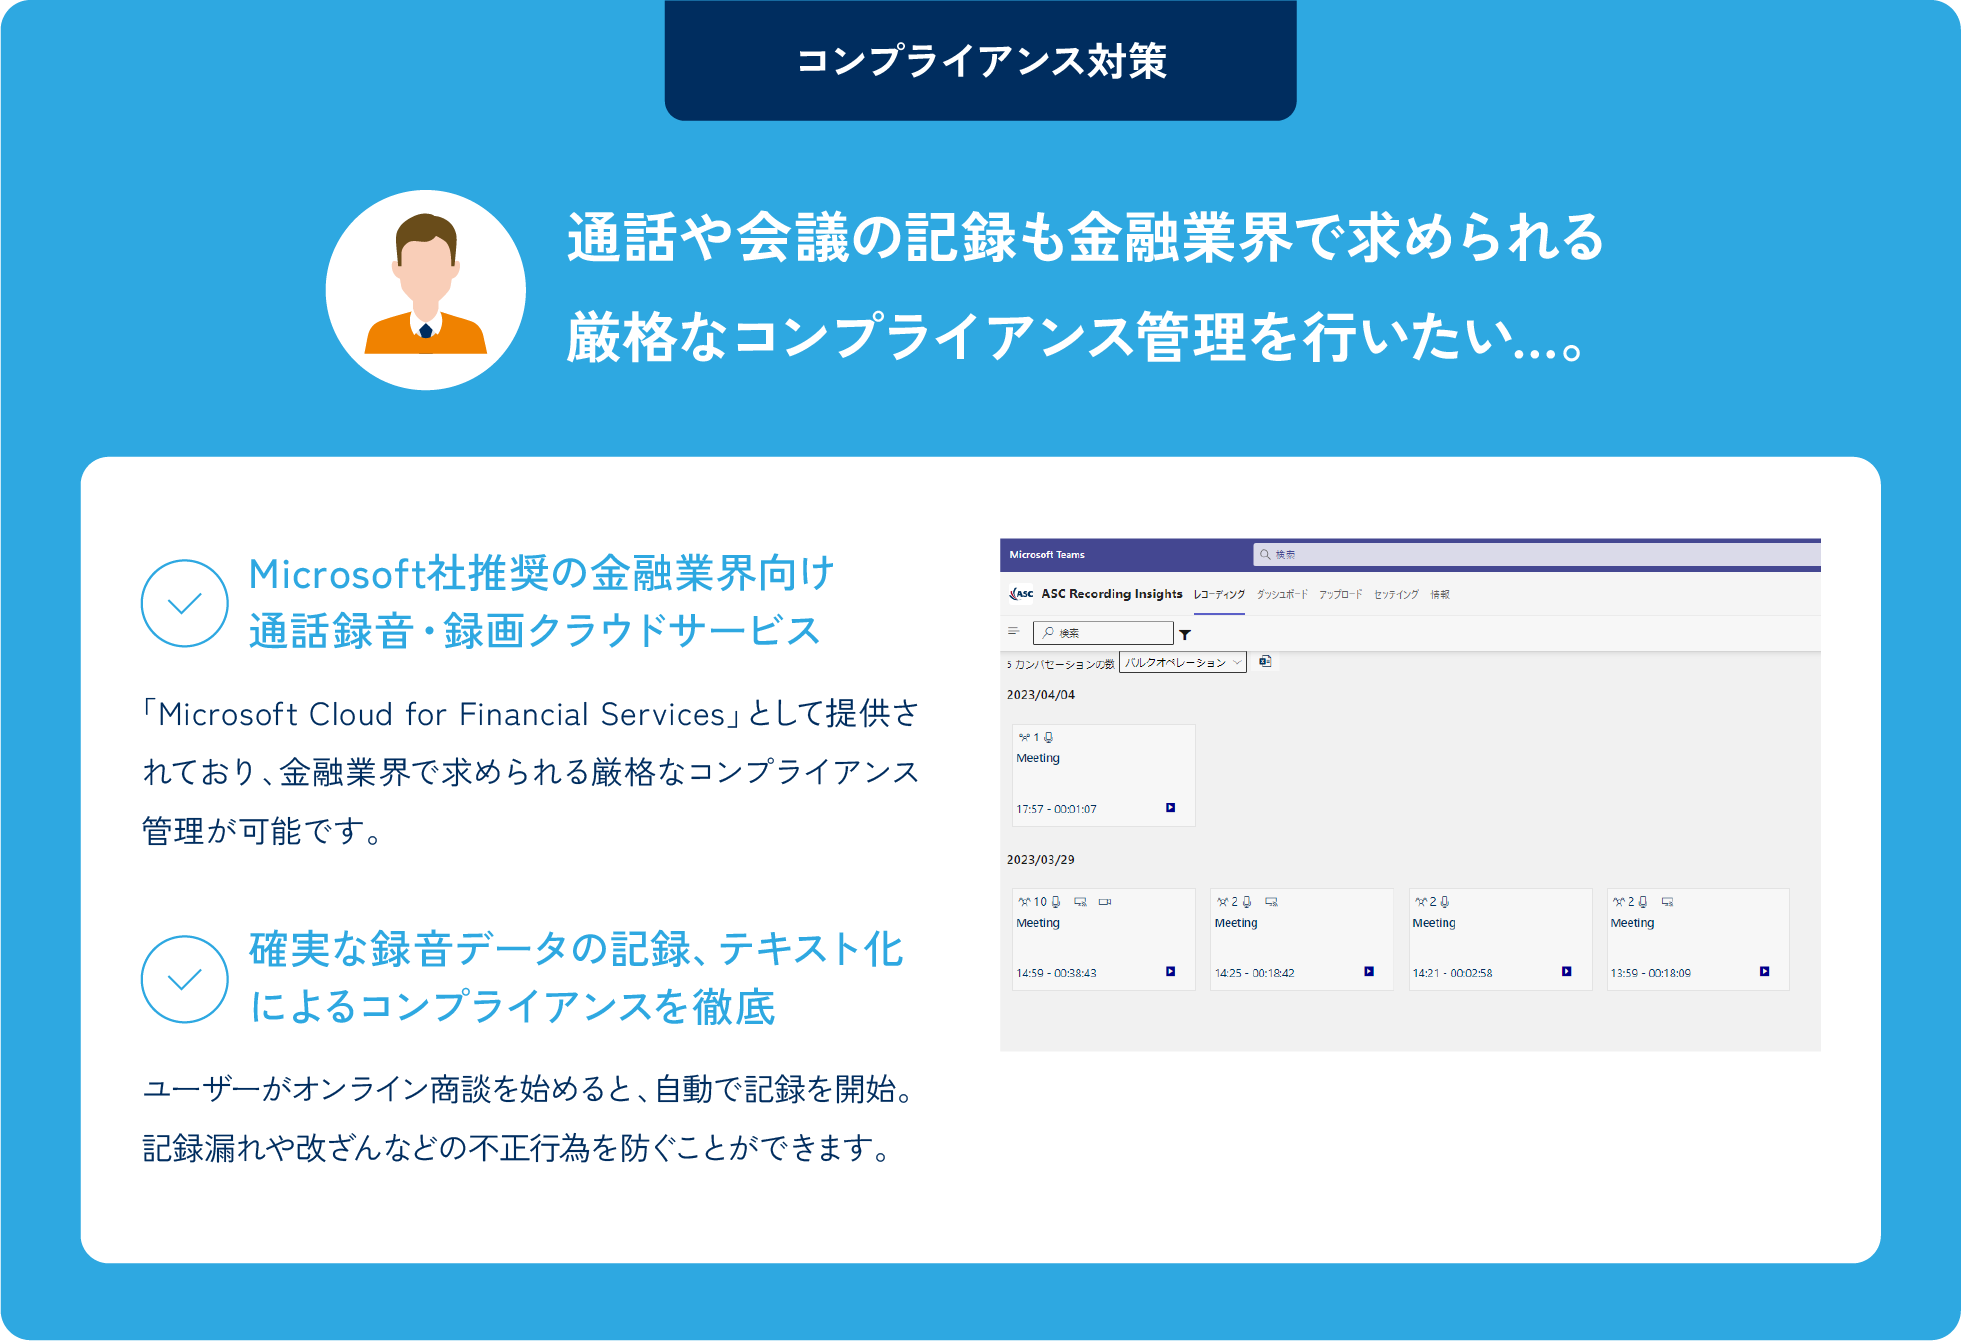The height and width of the screenshot is (1341, 1961).
Task: Play the 17:57 meeting recording
Action: pyautogui.click(x=1170, y=808)
